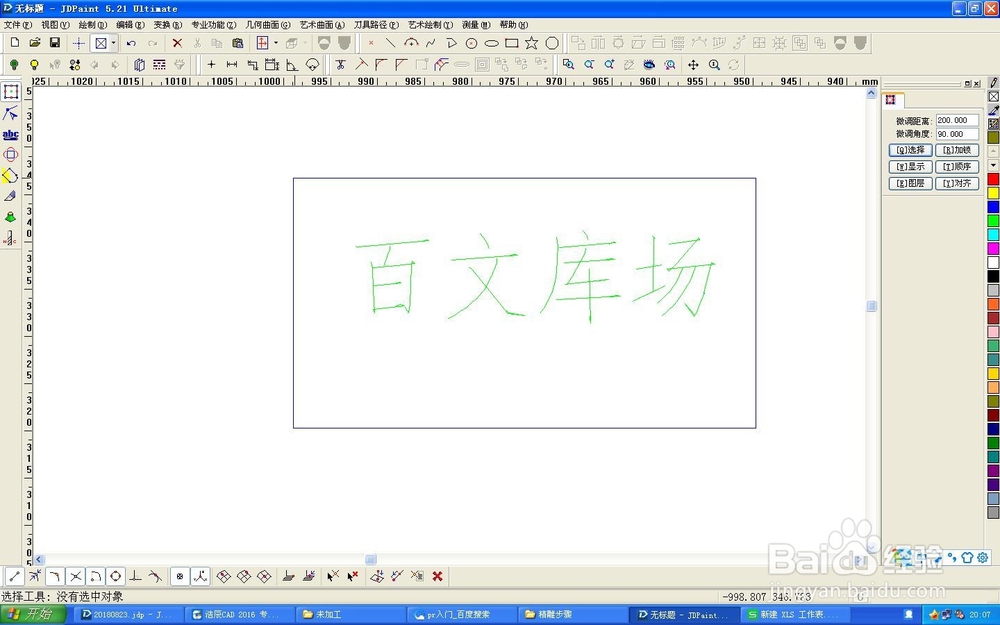Toggle circle quadrant snap in bottom toolbar
The height and width of the screenshot is (625, 1000).
[115, 577]
